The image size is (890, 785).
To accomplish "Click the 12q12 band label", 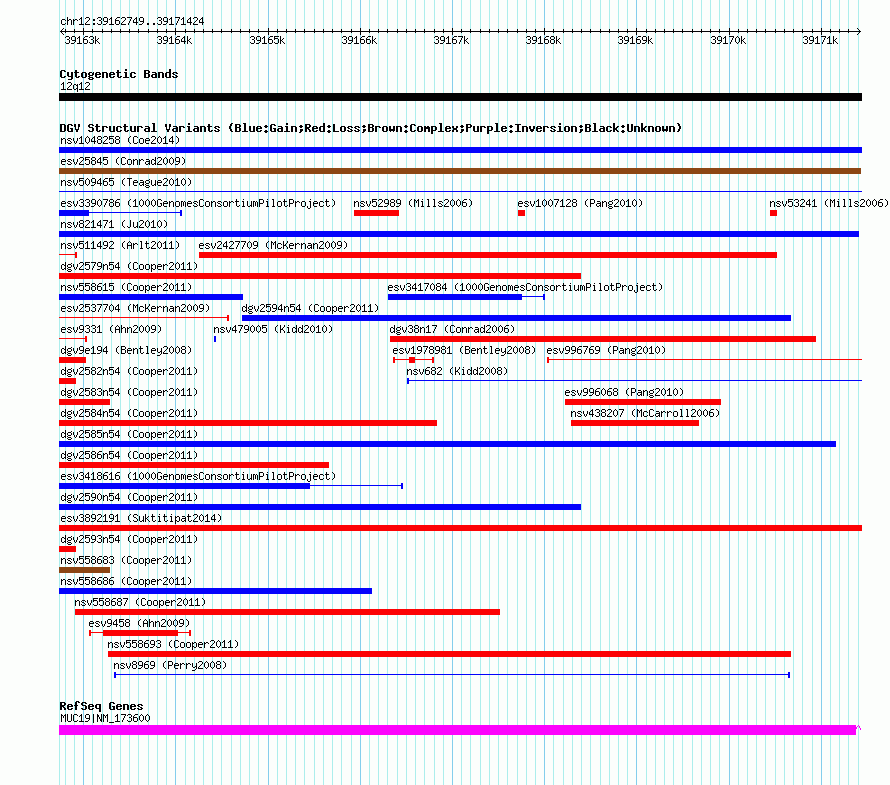I will pyautogui.click(x=75, y=86).
